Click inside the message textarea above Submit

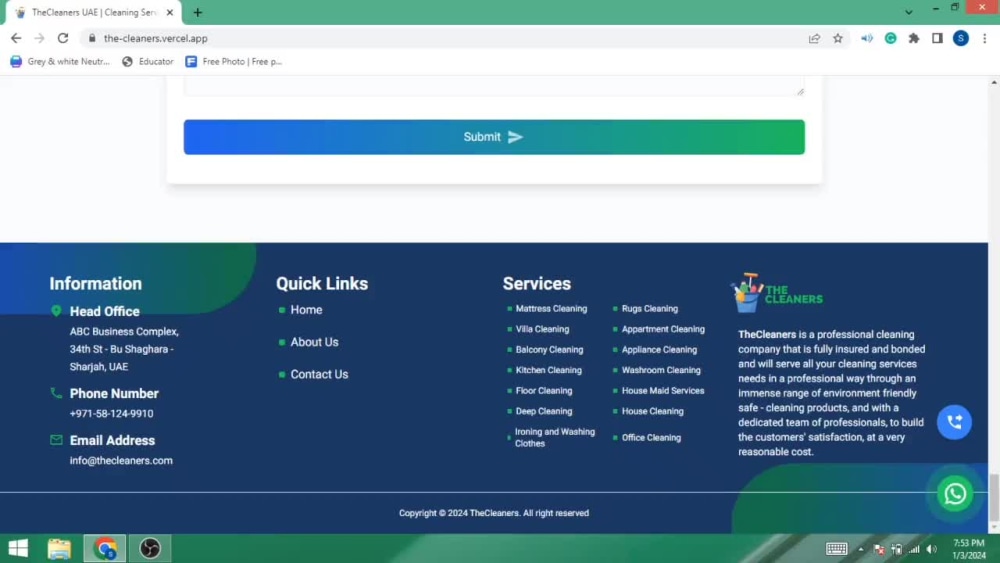point(494,85)
